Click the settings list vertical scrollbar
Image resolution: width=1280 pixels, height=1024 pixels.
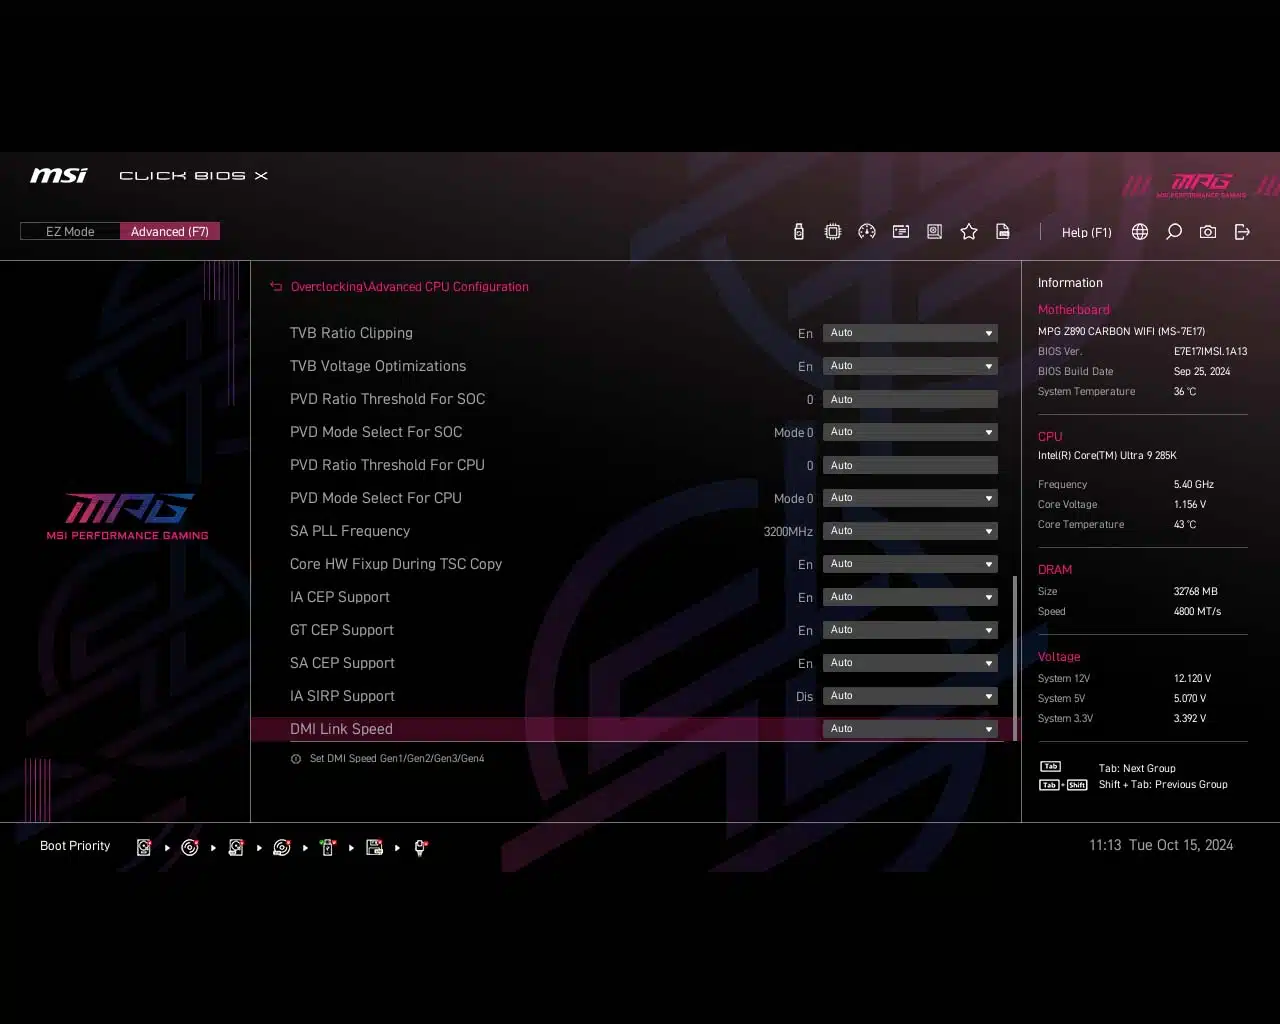(x=1015, y=658)
